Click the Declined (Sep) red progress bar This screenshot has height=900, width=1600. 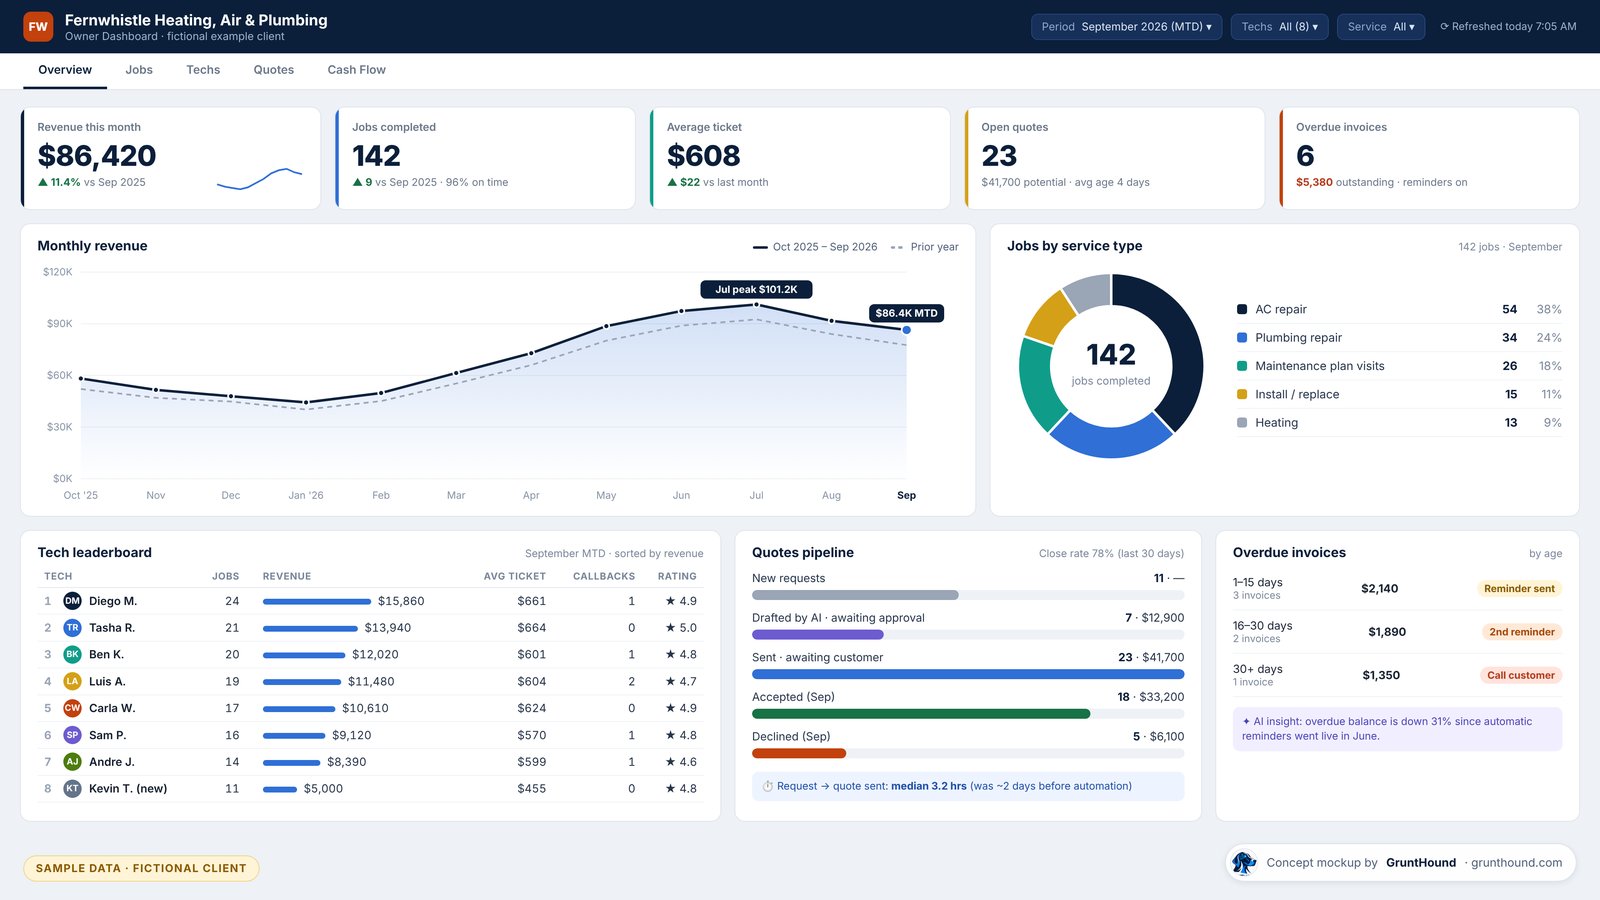[x=799, y=753]
